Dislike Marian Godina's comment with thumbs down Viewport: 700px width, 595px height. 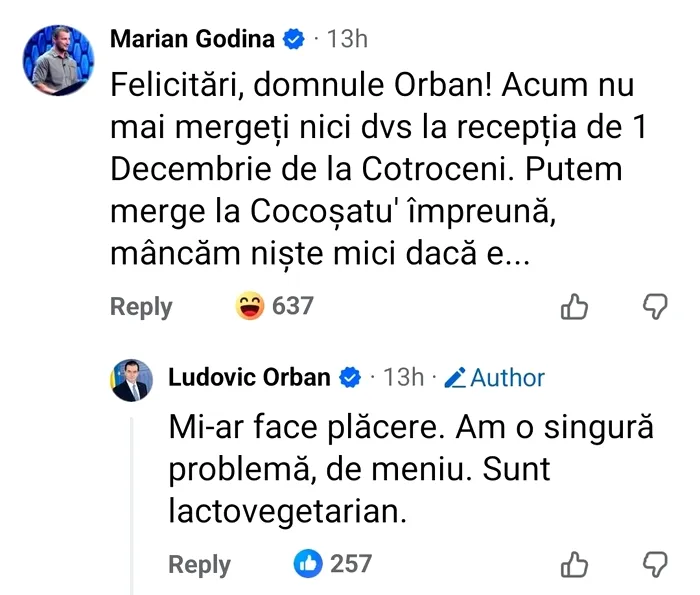point(654,307)
